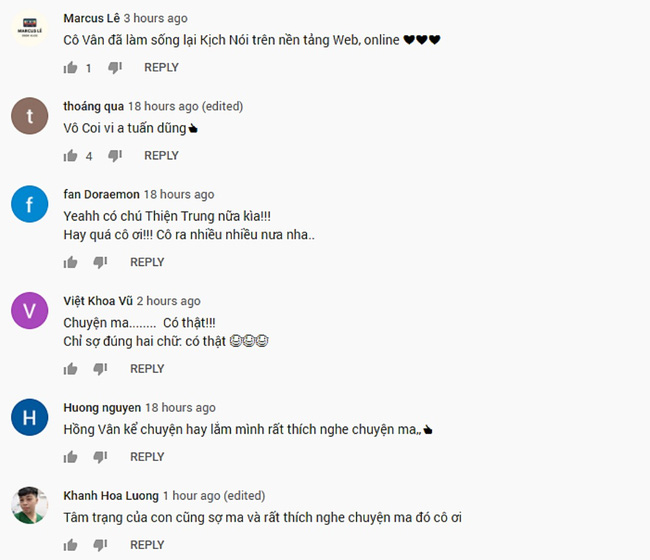
Task: Reply to thoáng qua's comment
Action: (x=161, y=155)
